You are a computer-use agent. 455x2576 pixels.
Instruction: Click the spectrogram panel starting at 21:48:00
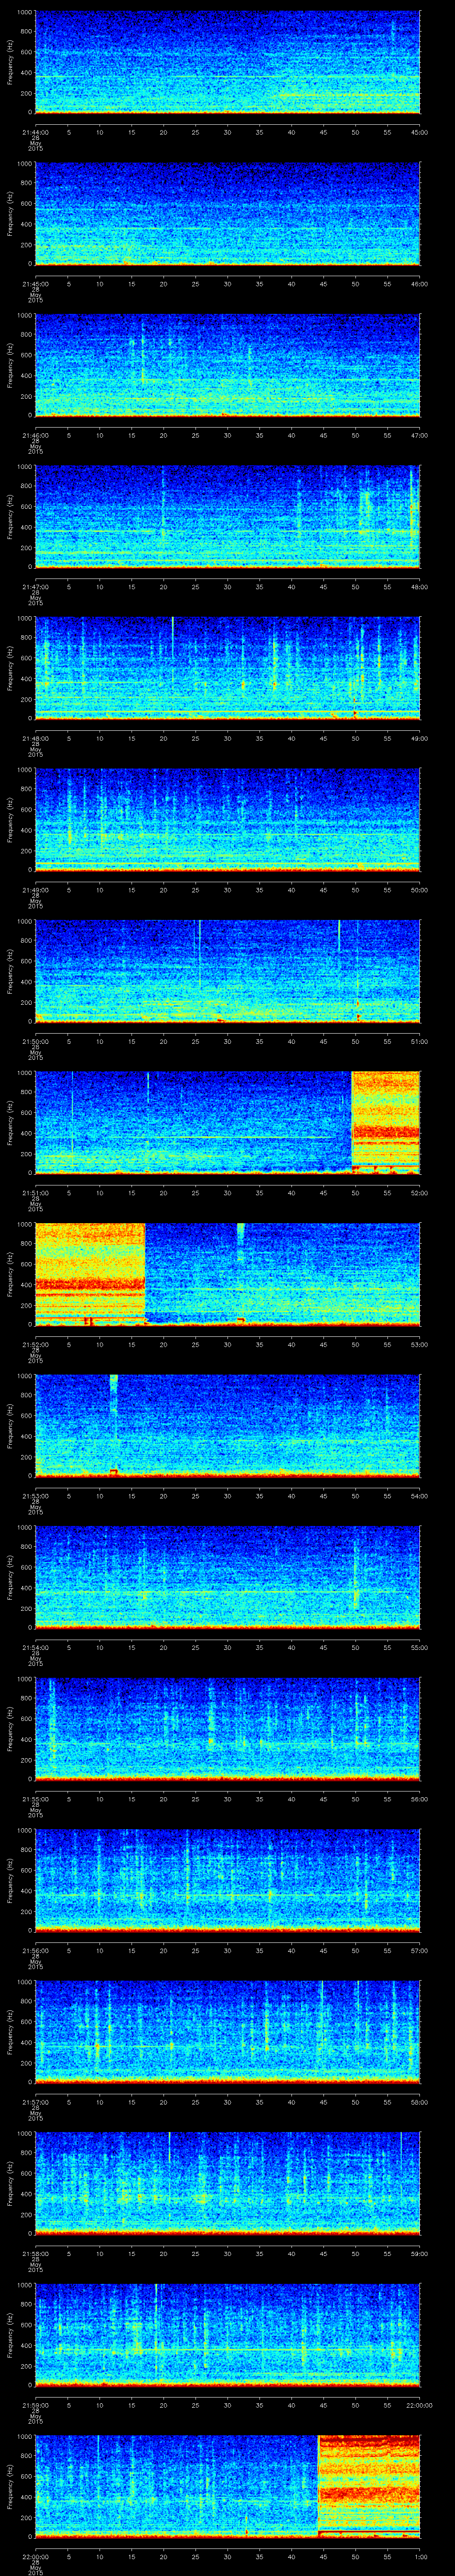[227, 668]
